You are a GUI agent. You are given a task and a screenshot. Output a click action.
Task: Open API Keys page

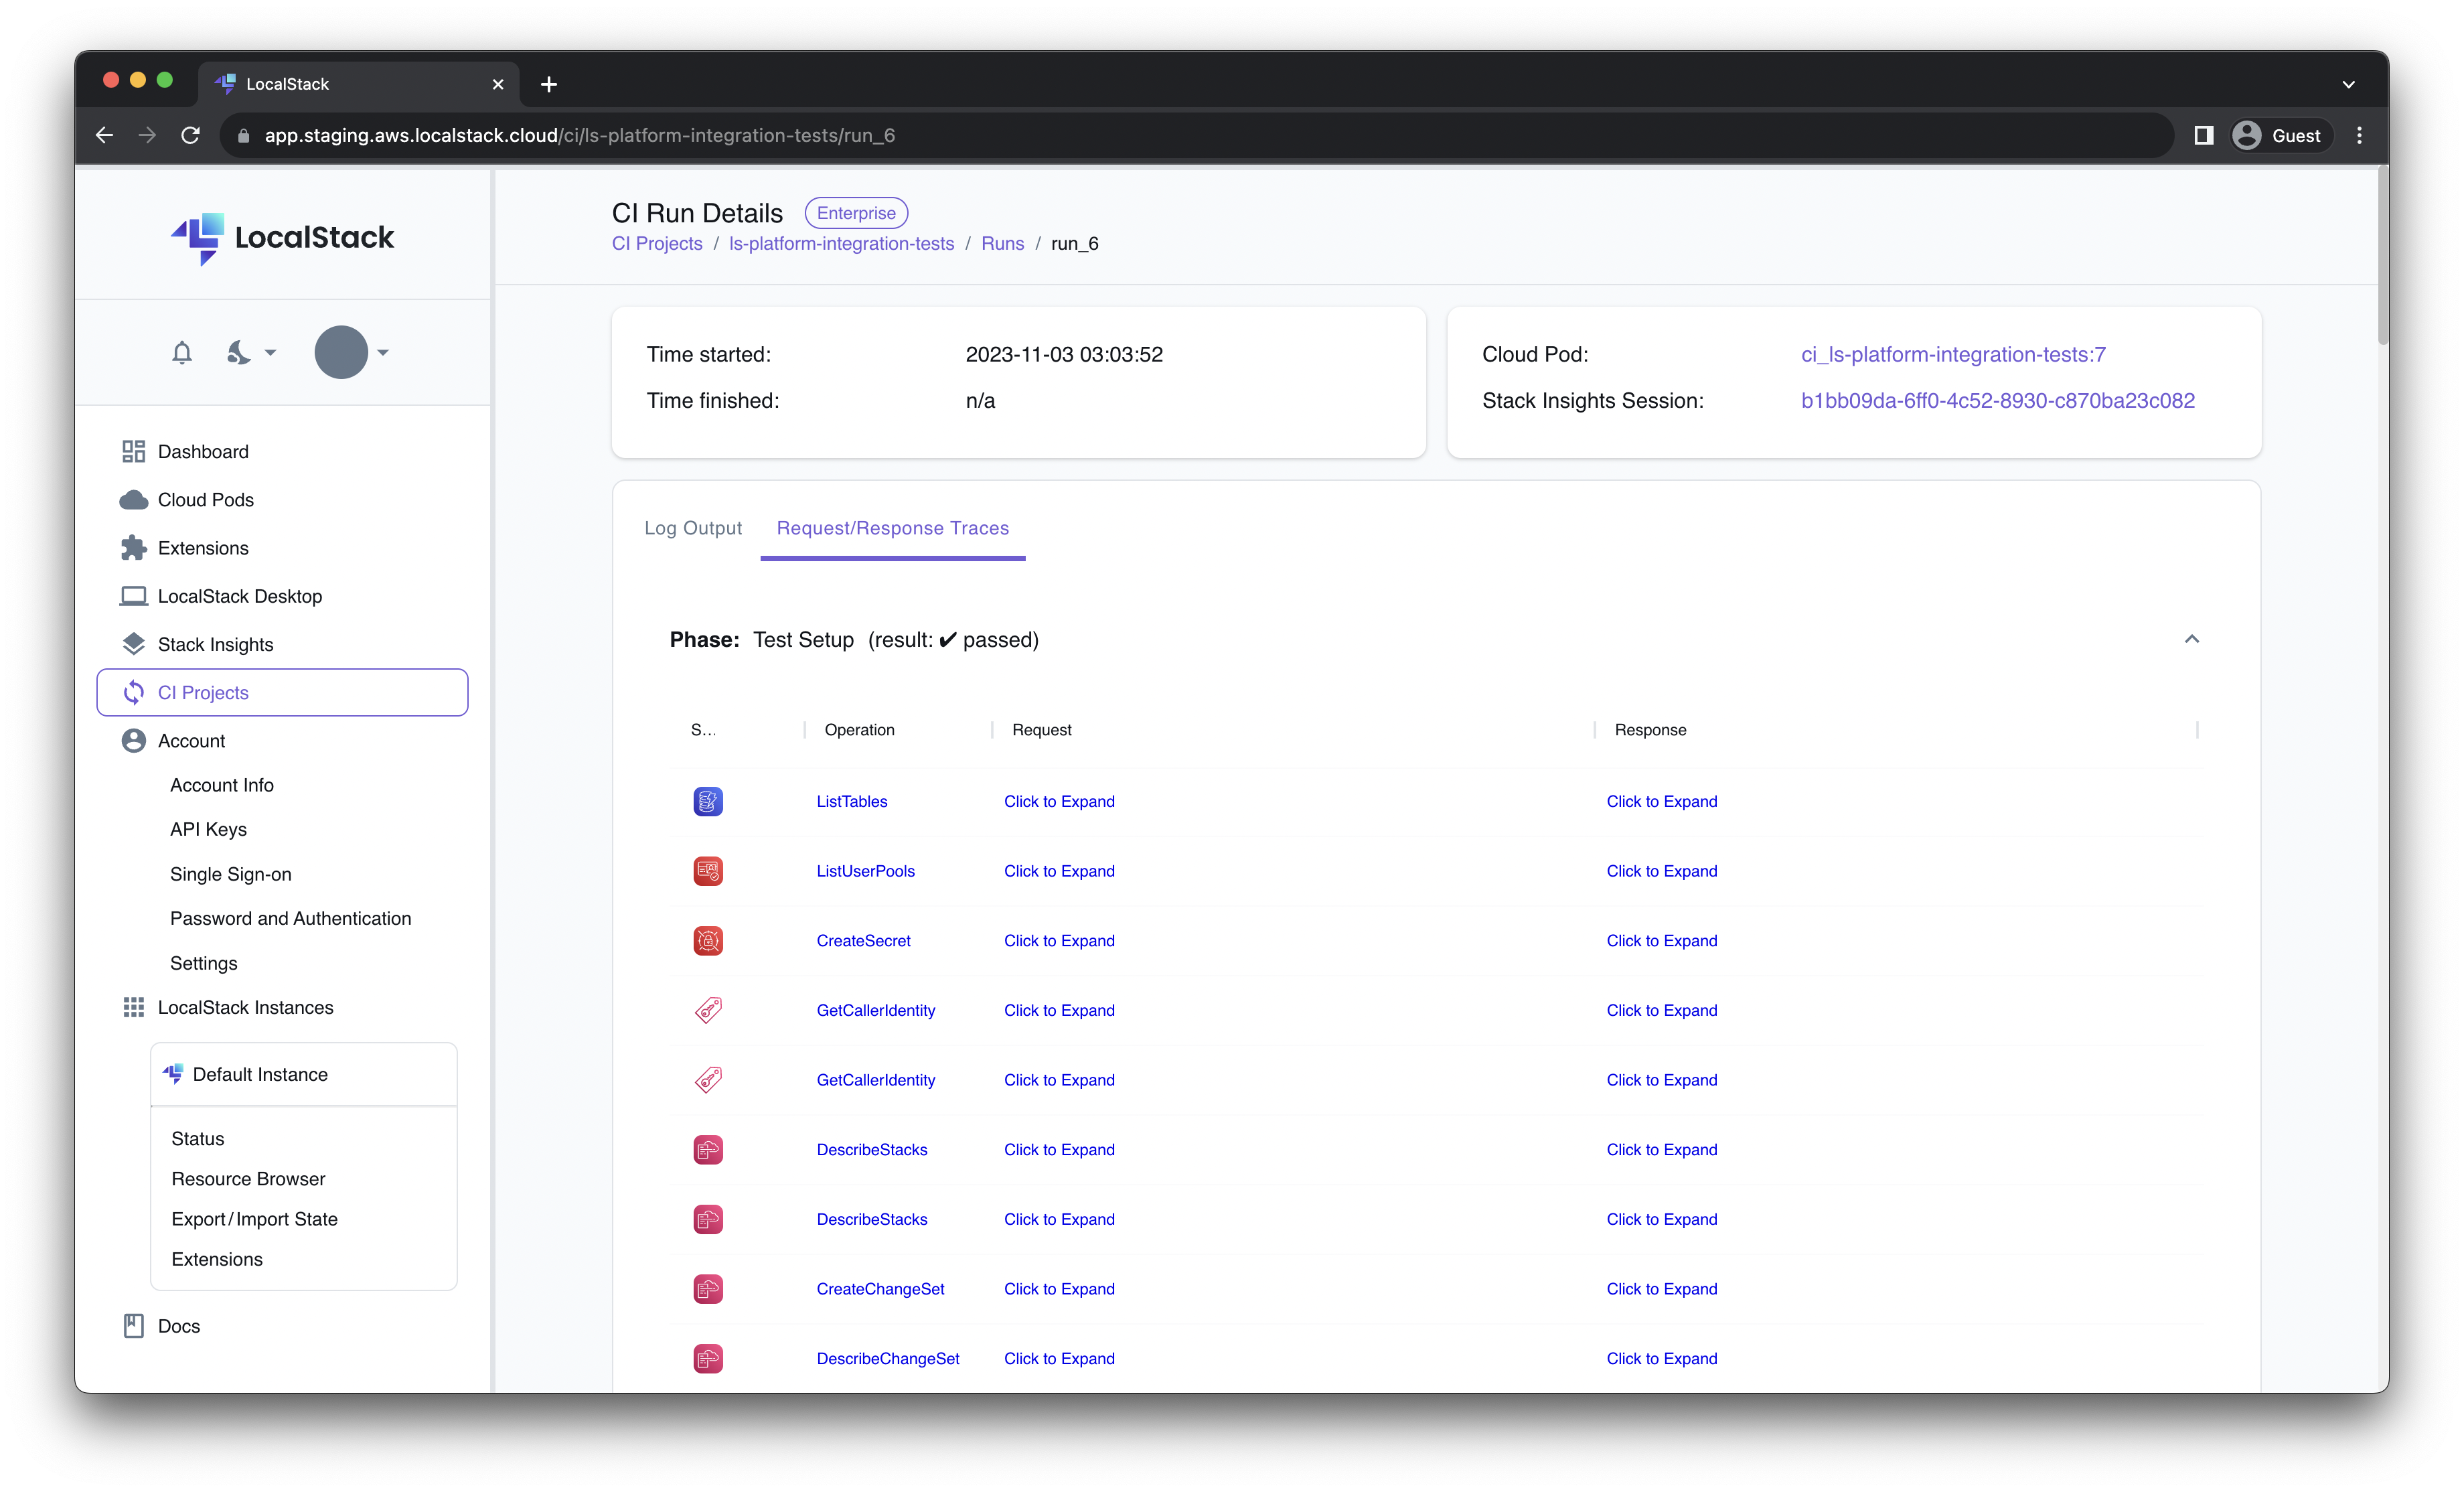click(x=208, y=829)
